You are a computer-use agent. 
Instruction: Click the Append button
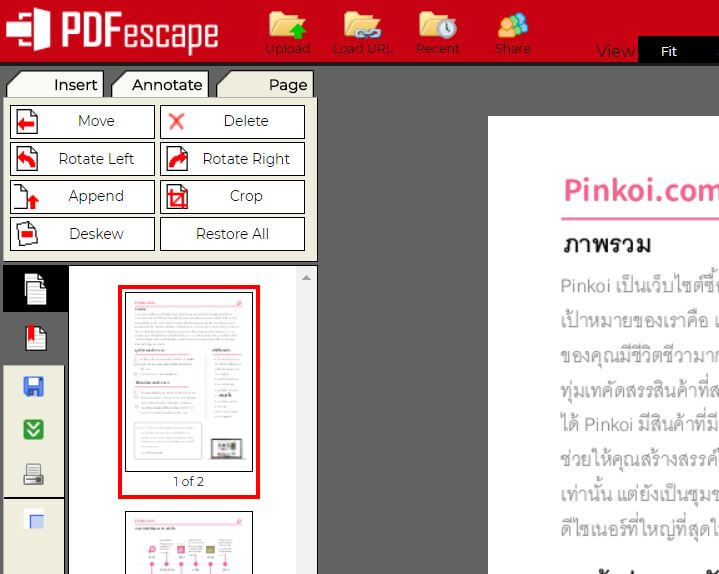click(83, 197)
